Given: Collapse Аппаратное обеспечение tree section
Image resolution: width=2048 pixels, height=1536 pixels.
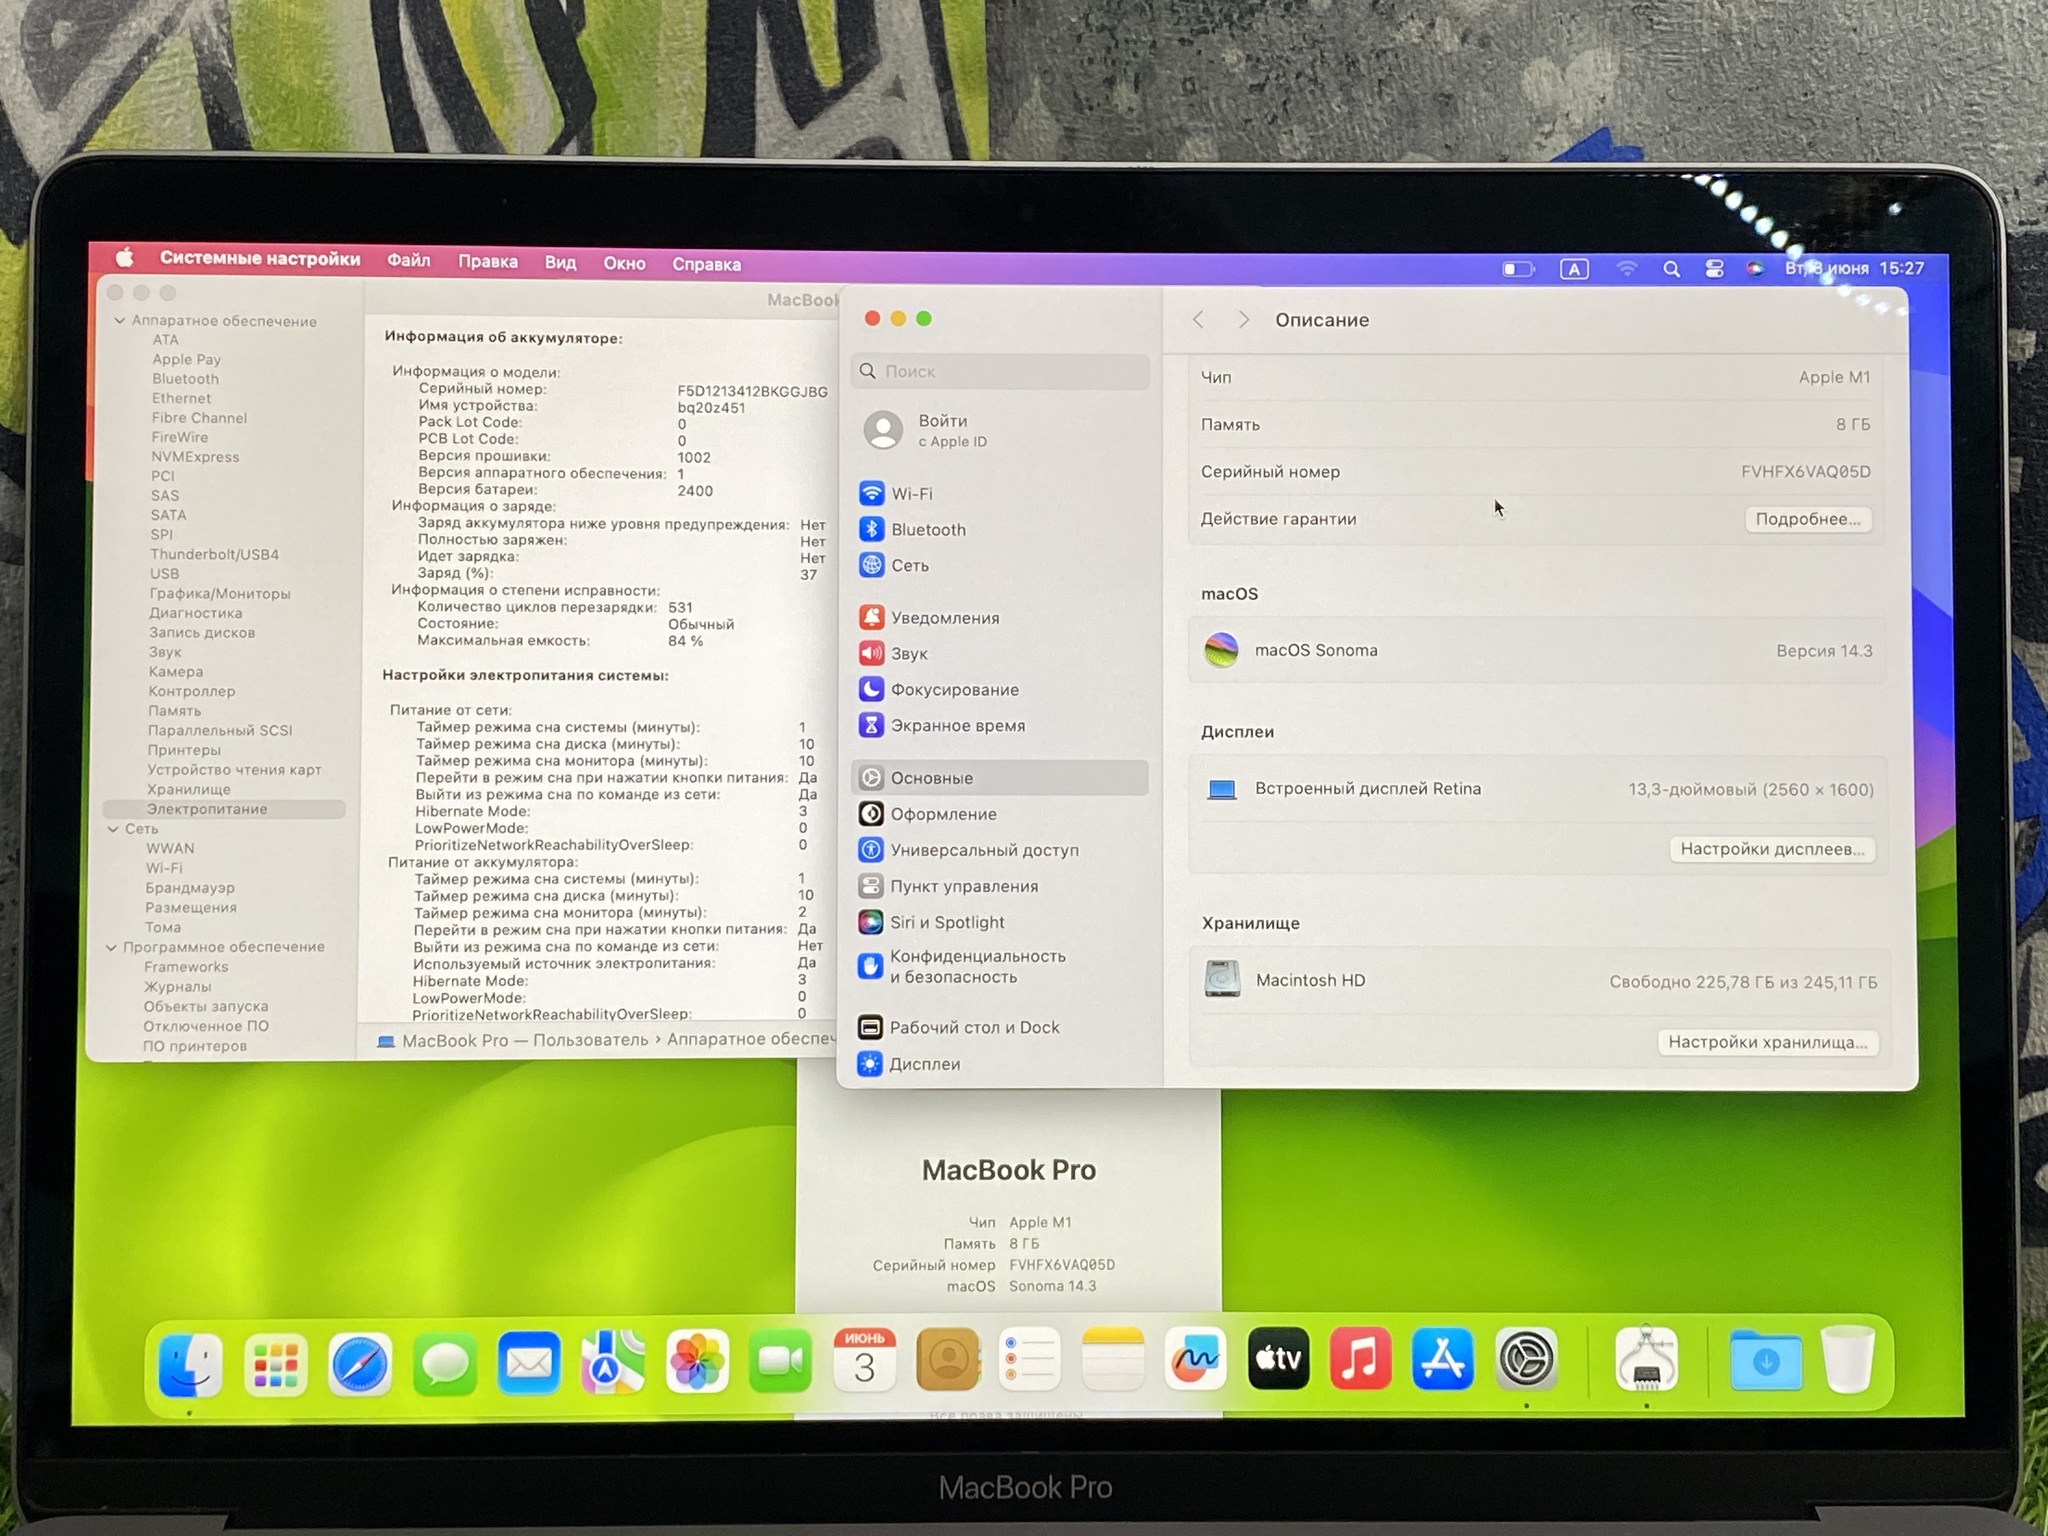Looking at the screenshot, I should [120, 321].
